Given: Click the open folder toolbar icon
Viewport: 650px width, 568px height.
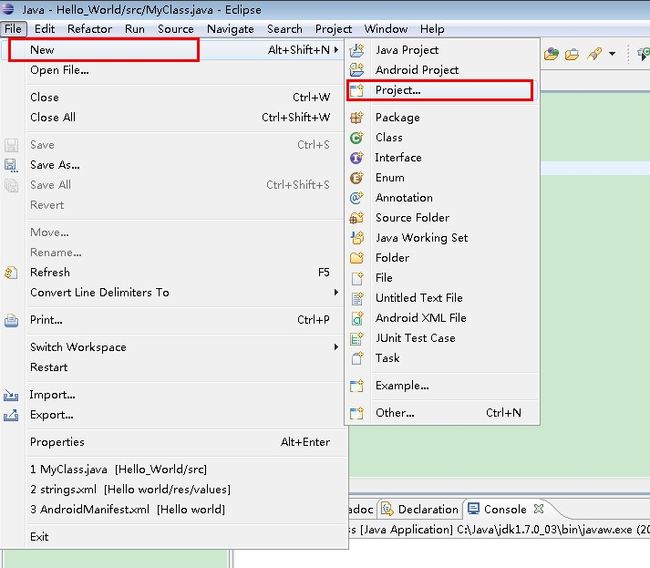Looking at the screenshot, I should point(572,54).
